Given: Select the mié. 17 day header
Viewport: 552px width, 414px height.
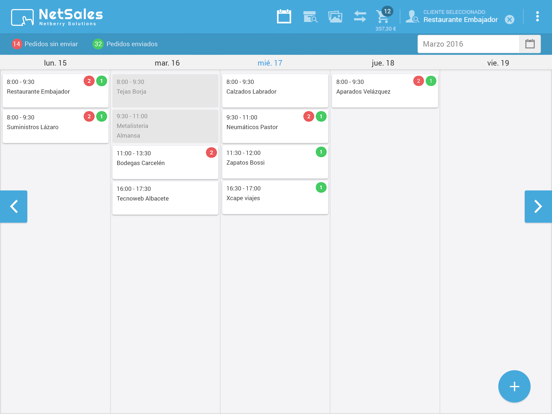Looking at the screenshot, I should 270,63.
